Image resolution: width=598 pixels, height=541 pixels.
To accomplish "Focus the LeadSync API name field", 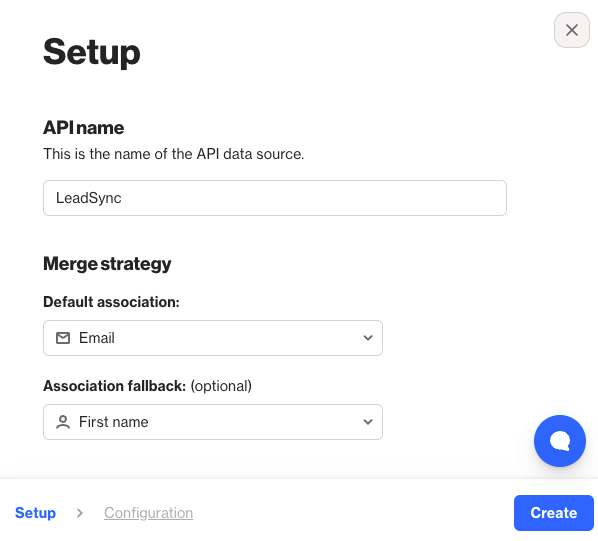I will (275, 198).
